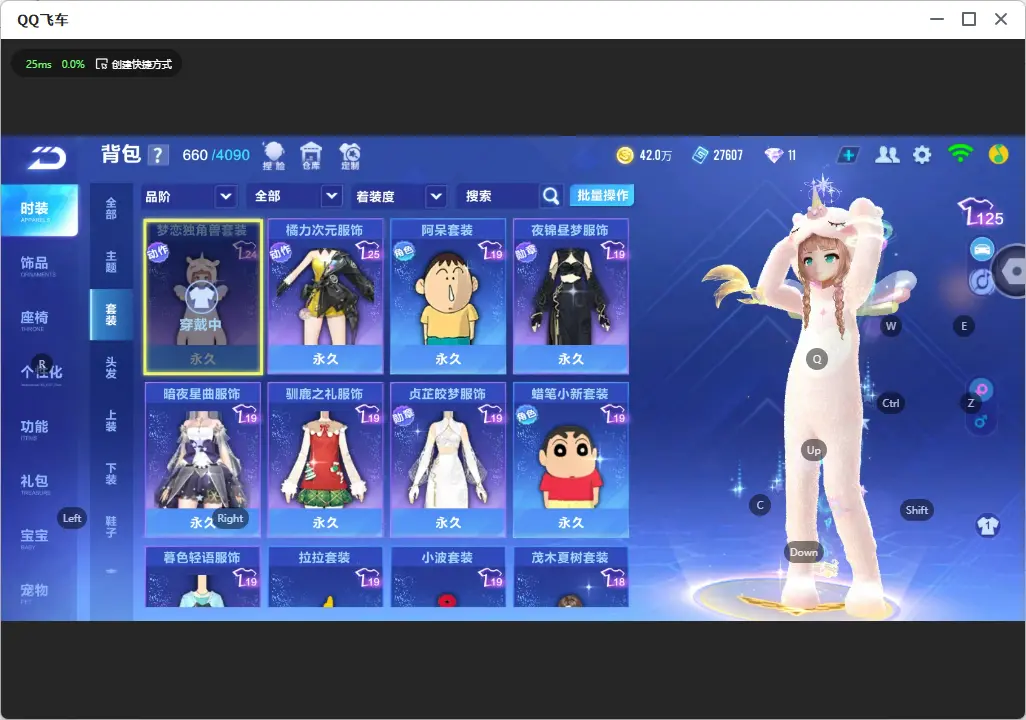This screenshot has height=720, width=1026.
Task: Select the 驯鹿之礼服饰 outfit card
Action: (325, 460)
